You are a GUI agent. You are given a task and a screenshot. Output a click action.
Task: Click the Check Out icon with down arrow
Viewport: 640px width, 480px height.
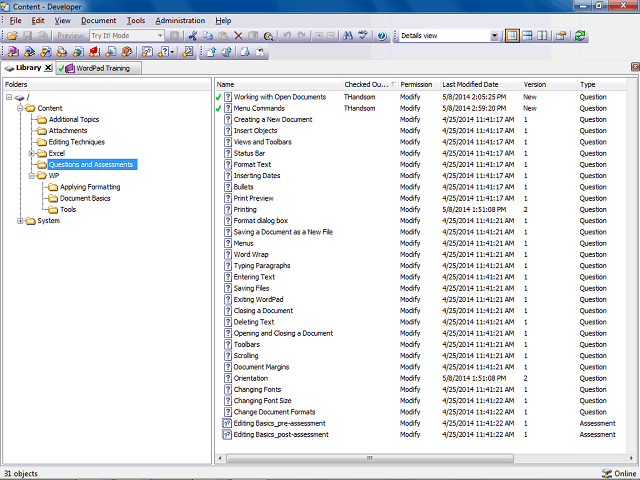245,52
